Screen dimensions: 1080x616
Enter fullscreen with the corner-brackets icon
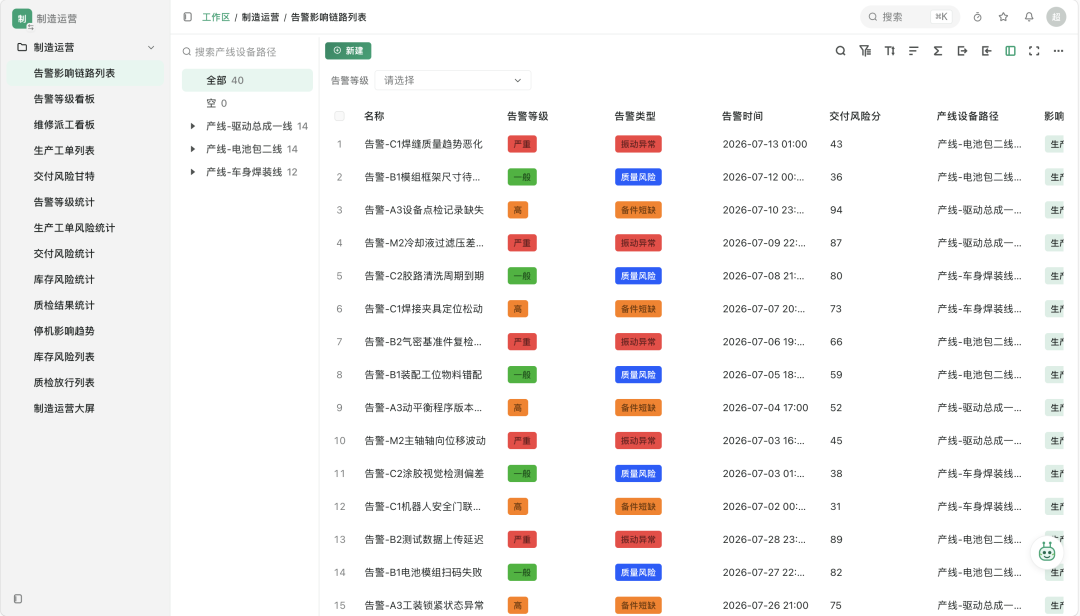(1034, 51)
